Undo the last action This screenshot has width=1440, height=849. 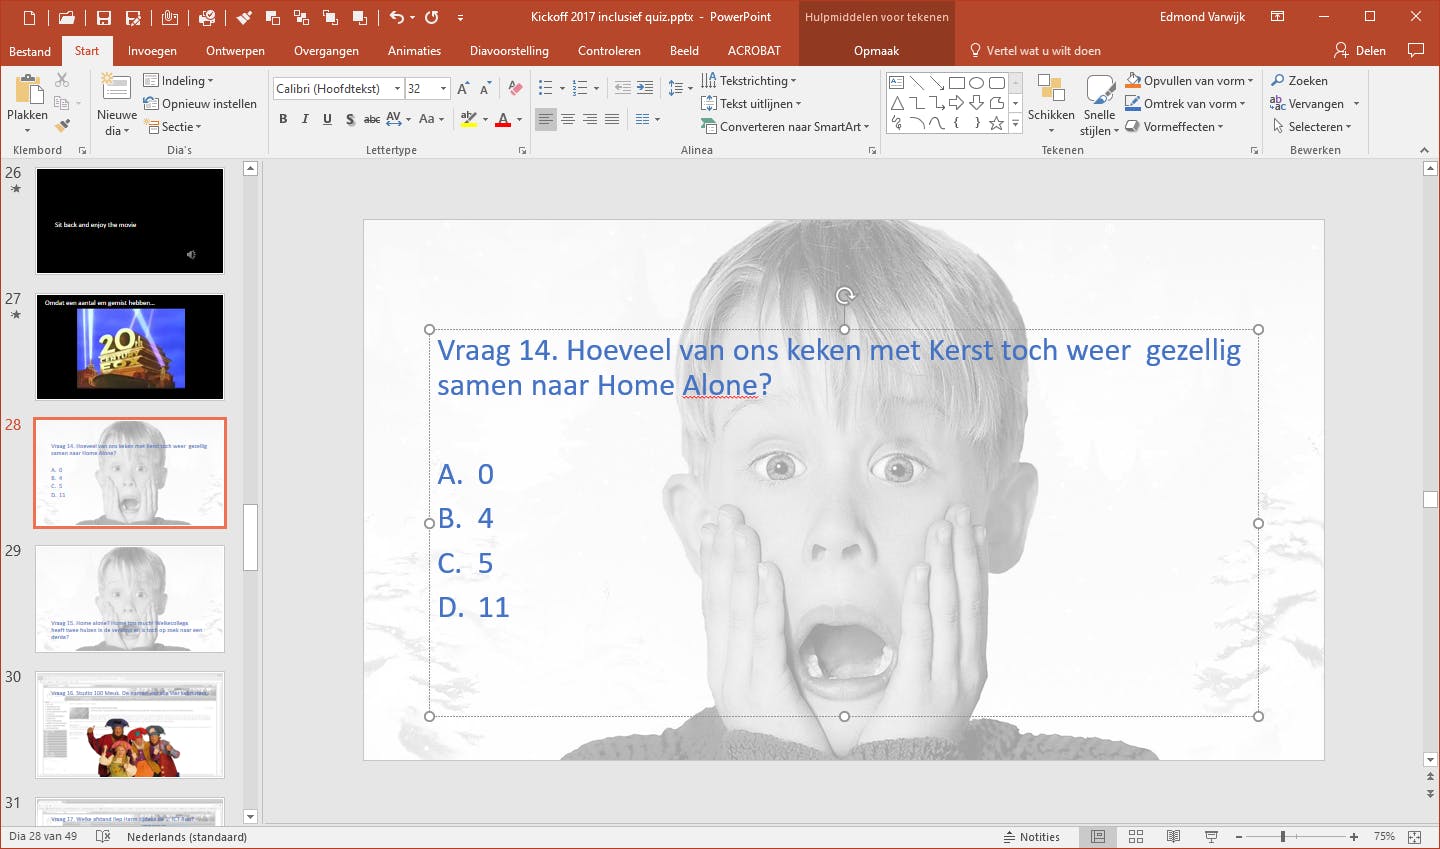[397, 17]
